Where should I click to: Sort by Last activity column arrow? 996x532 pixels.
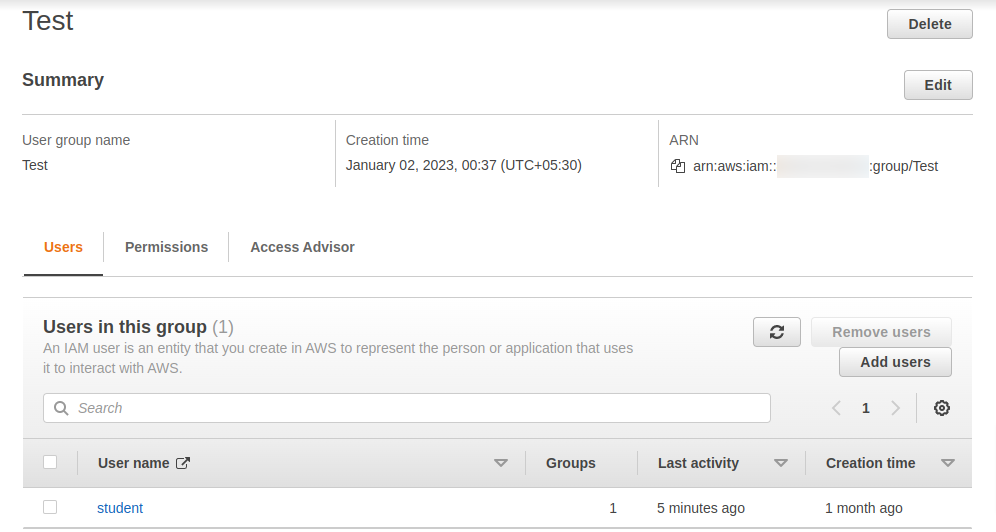[x=781, y=463]
